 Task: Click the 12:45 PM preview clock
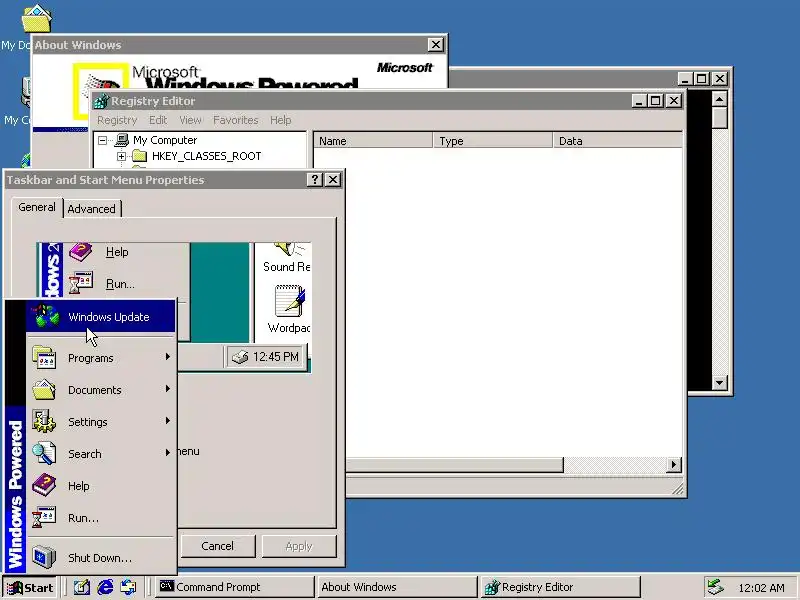(276, 357)
